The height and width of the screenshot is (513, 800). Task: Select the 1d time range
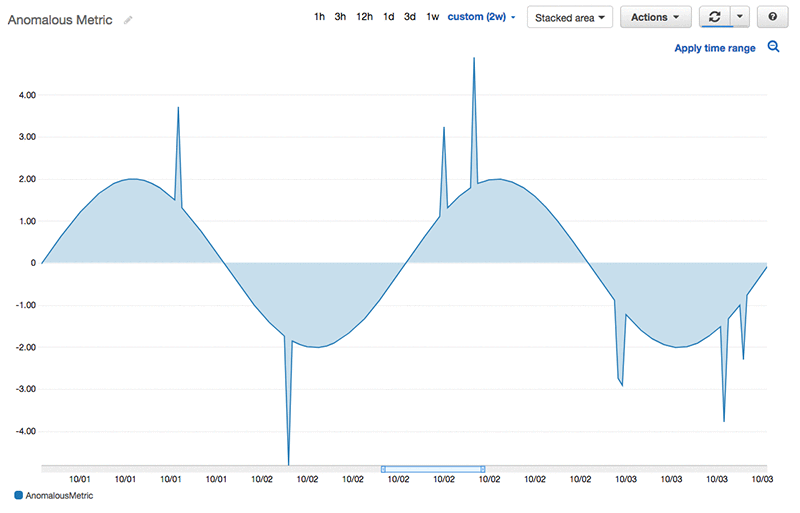coord(389,17)
